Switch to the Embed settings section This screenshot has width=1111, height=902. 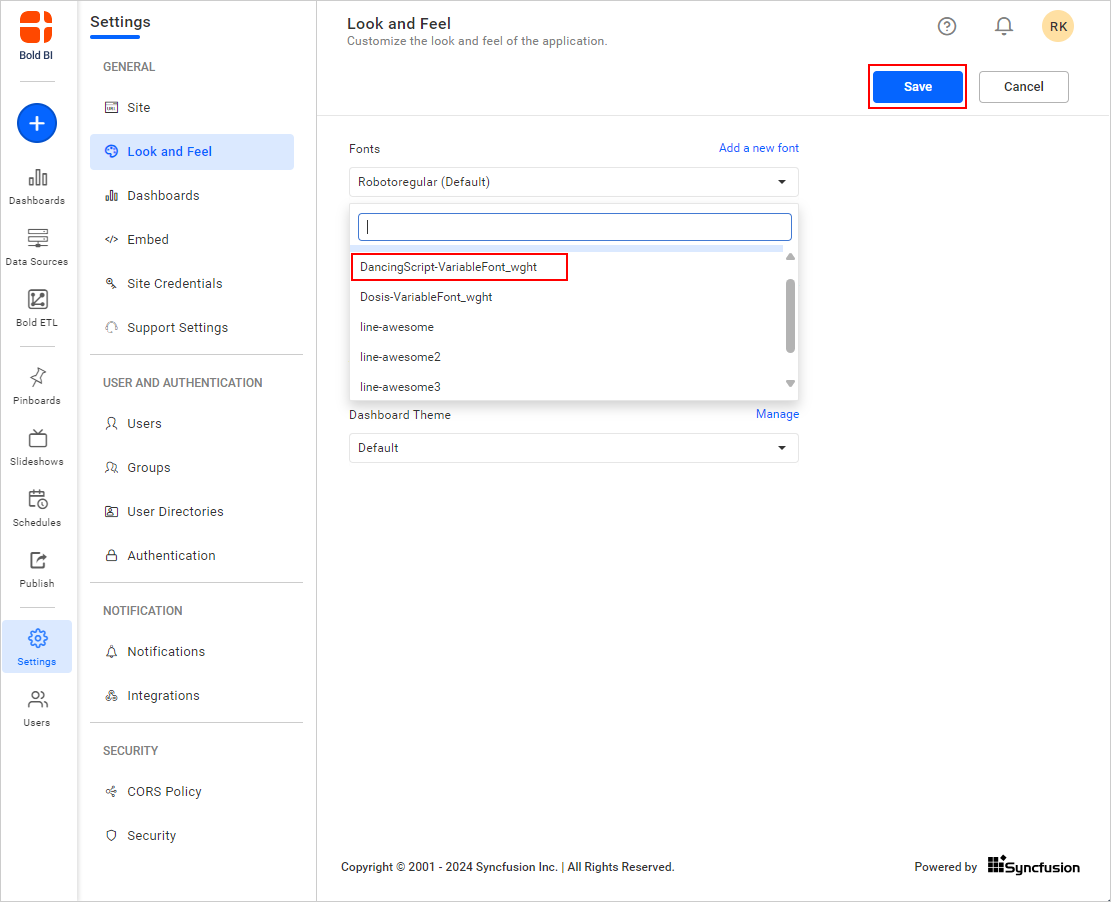click(x=146, y=239)
